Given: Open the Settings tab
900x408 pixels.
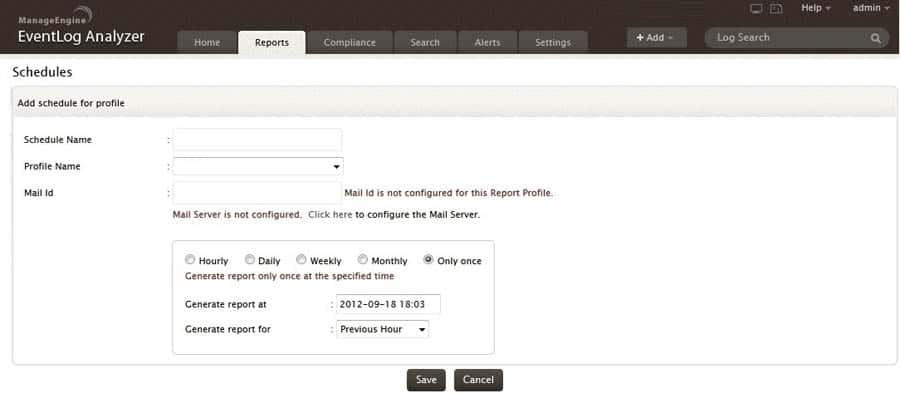Looking at the screenshot, I should click(553, 42).
